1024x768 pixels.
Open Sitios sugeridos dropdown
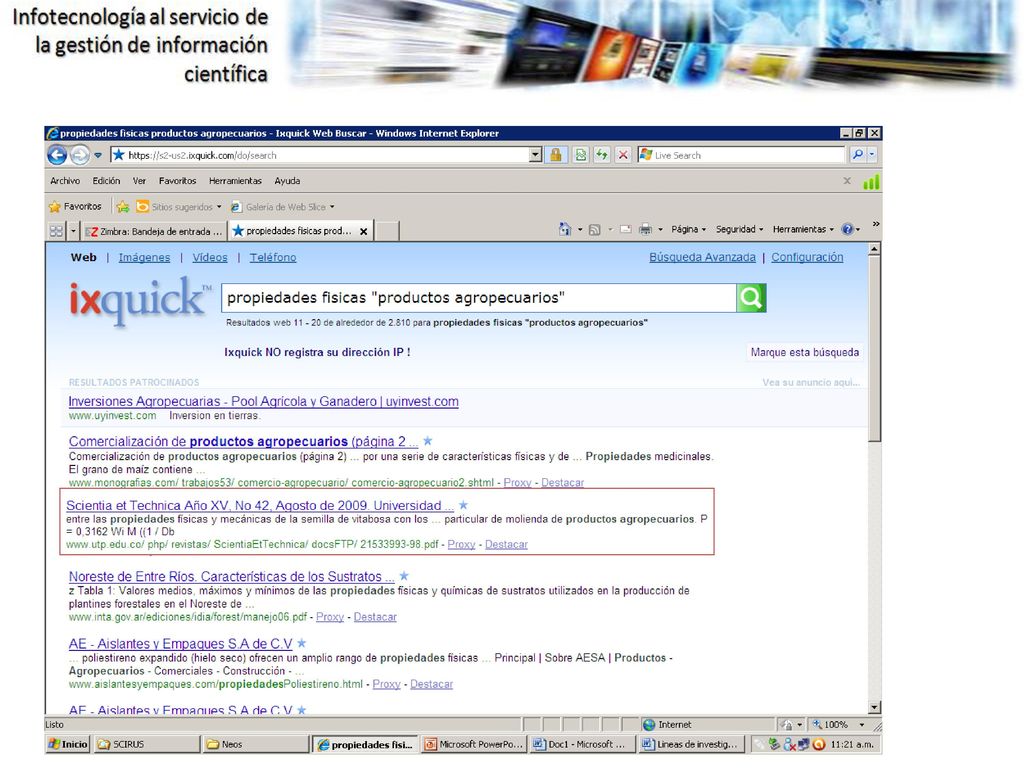pyautogui.click(x=178, y=207)
